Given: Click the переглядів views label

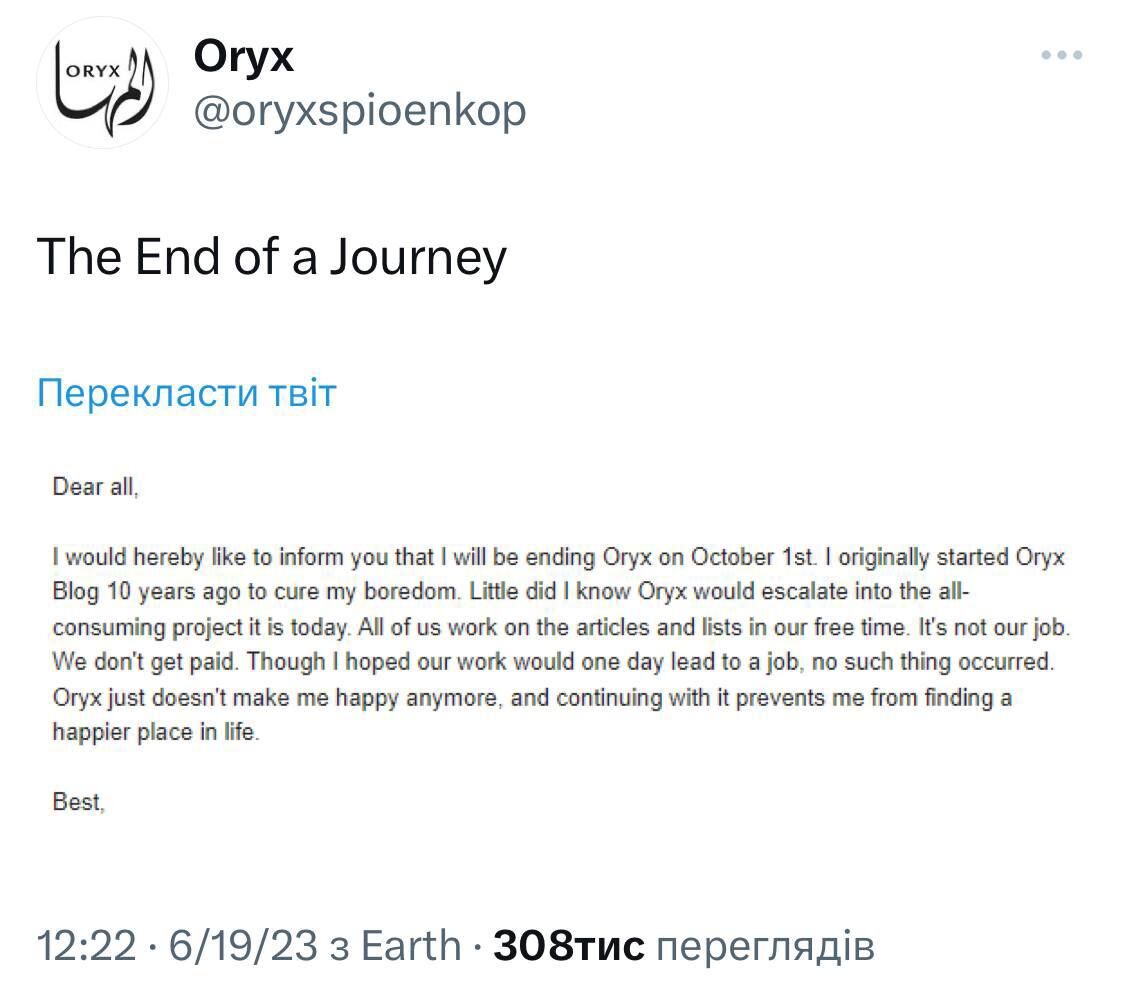Looking at the screenshot, I should [x=767, y=945].
